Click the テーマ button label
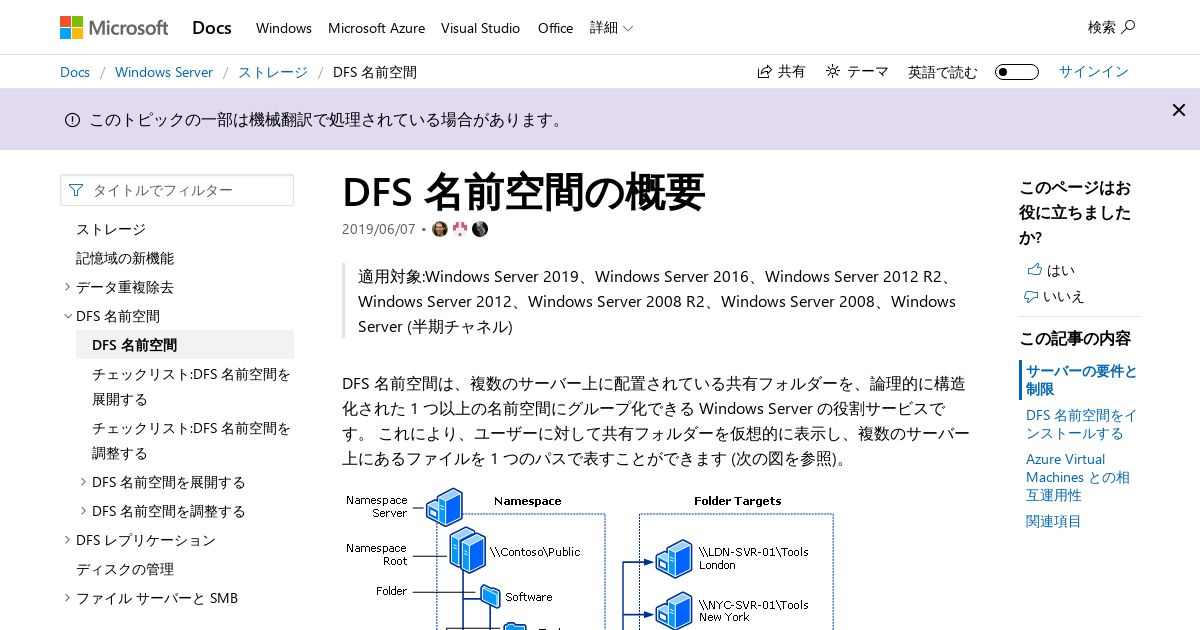The width and height of the screenshot is (1200, 630). tap(868, 72)
